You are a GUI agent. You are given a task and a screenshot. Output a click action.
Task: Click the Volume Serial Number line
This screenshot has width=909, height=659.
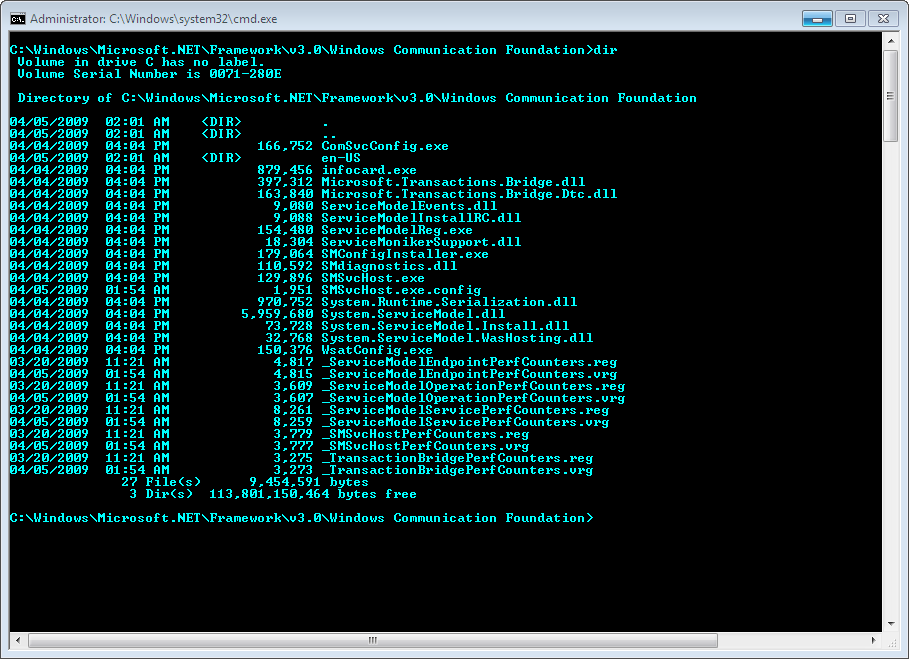tap(150, 74)
